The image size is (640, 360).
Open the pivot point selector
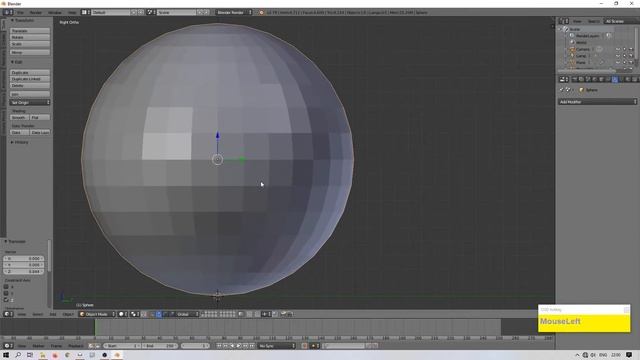135,314
